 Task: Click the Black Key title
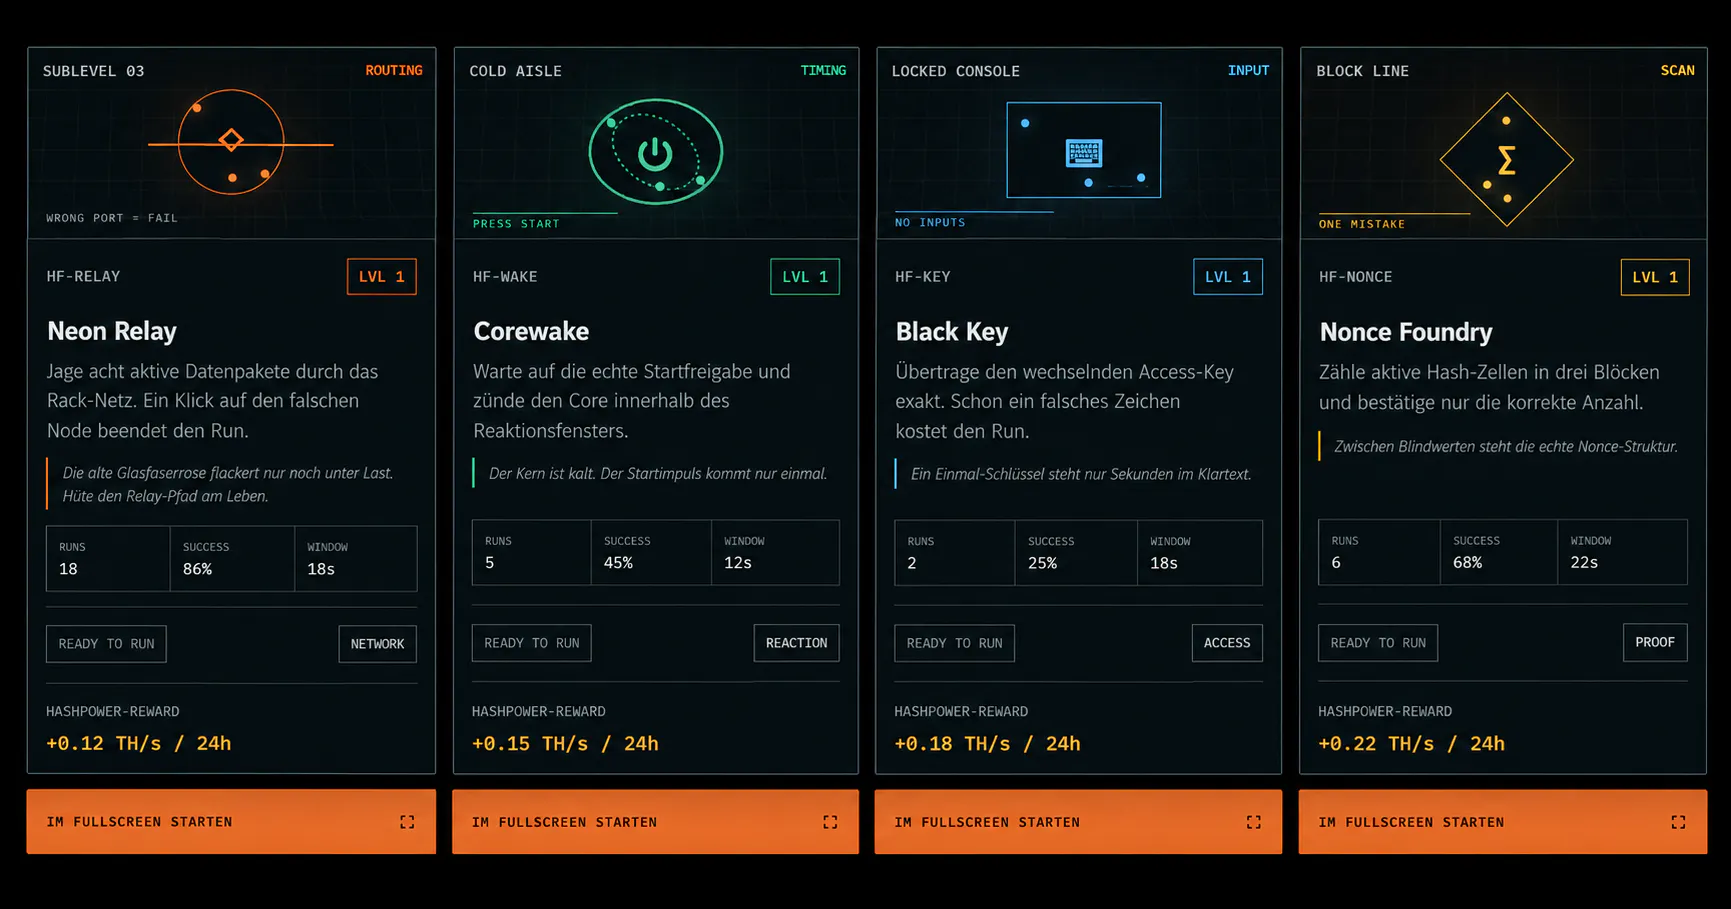point(952,332)
